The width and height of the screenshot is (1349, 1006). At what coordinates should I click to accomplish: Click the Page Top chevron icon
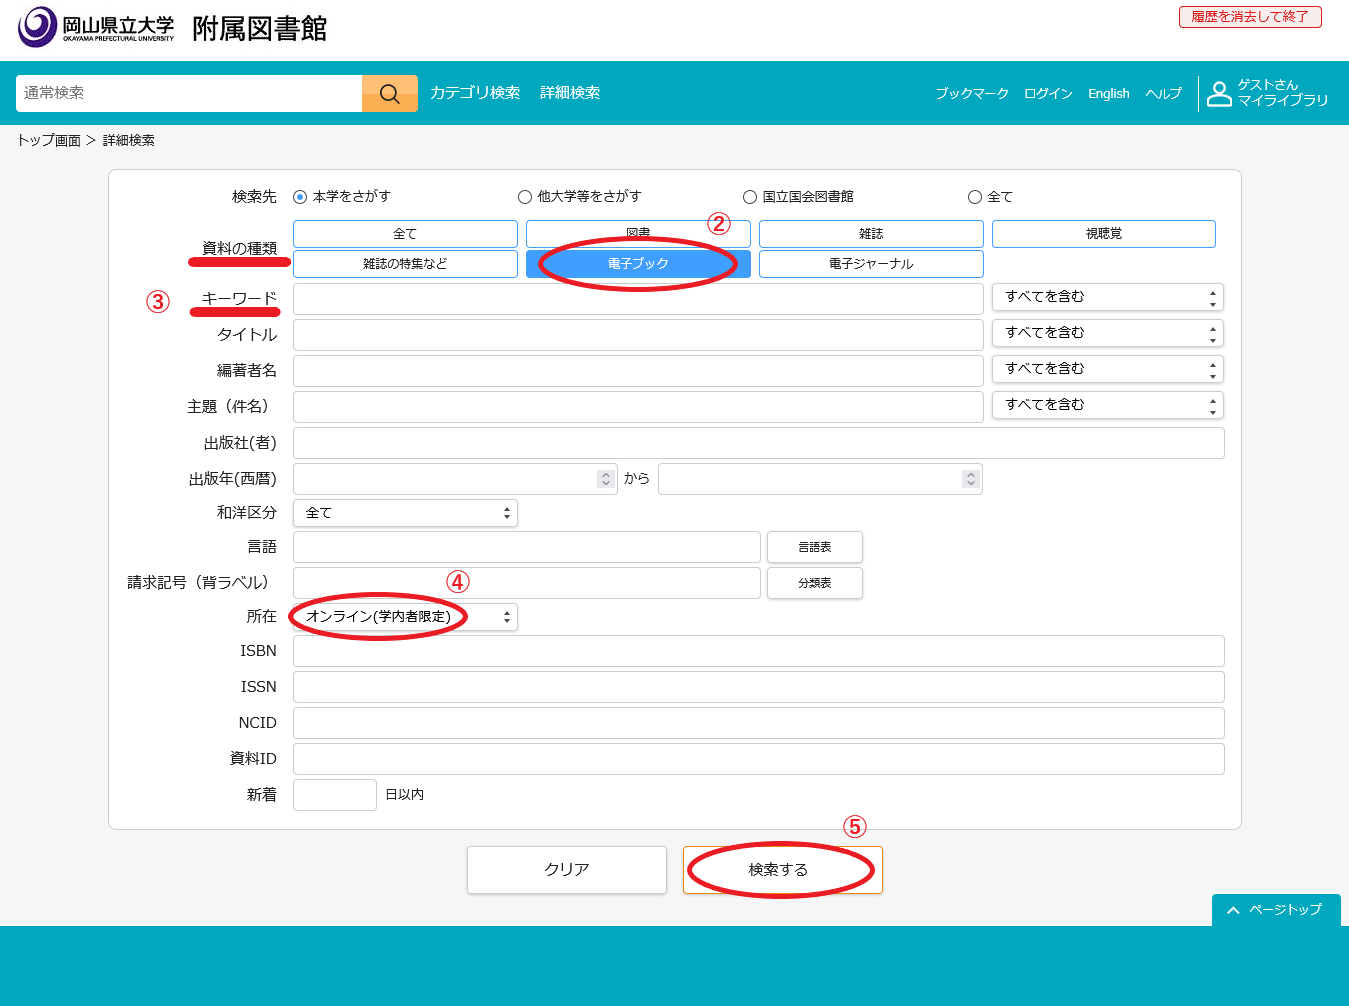1233,910
